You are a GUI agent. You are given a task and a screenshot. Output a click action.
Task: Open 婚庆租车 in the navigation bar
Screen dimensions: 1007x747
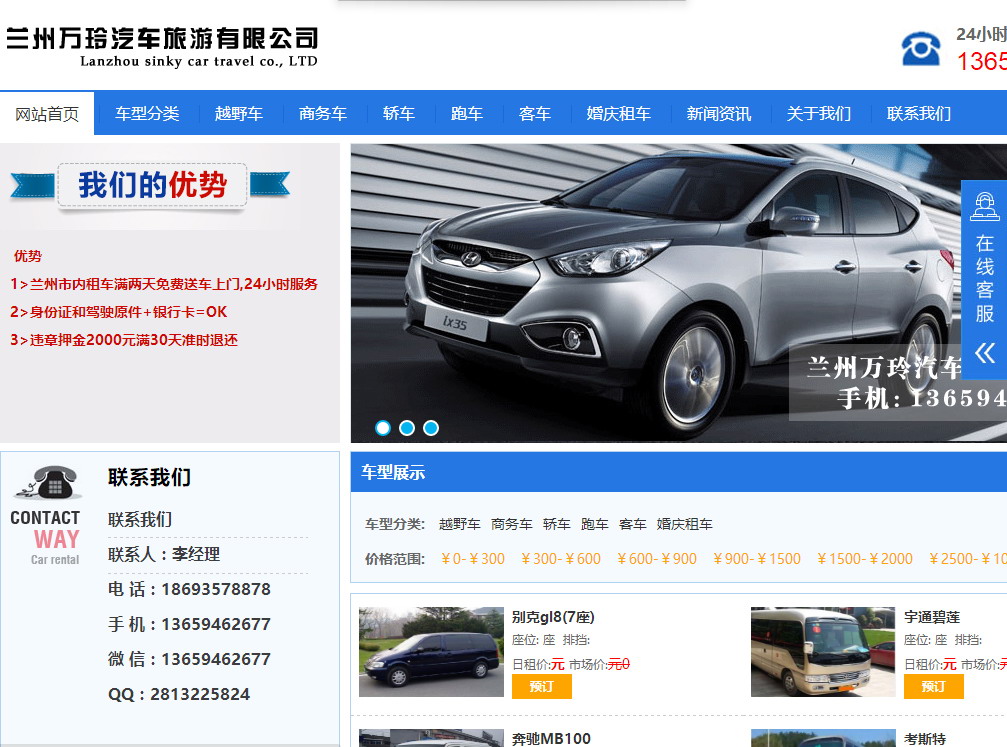coord(618,114)
